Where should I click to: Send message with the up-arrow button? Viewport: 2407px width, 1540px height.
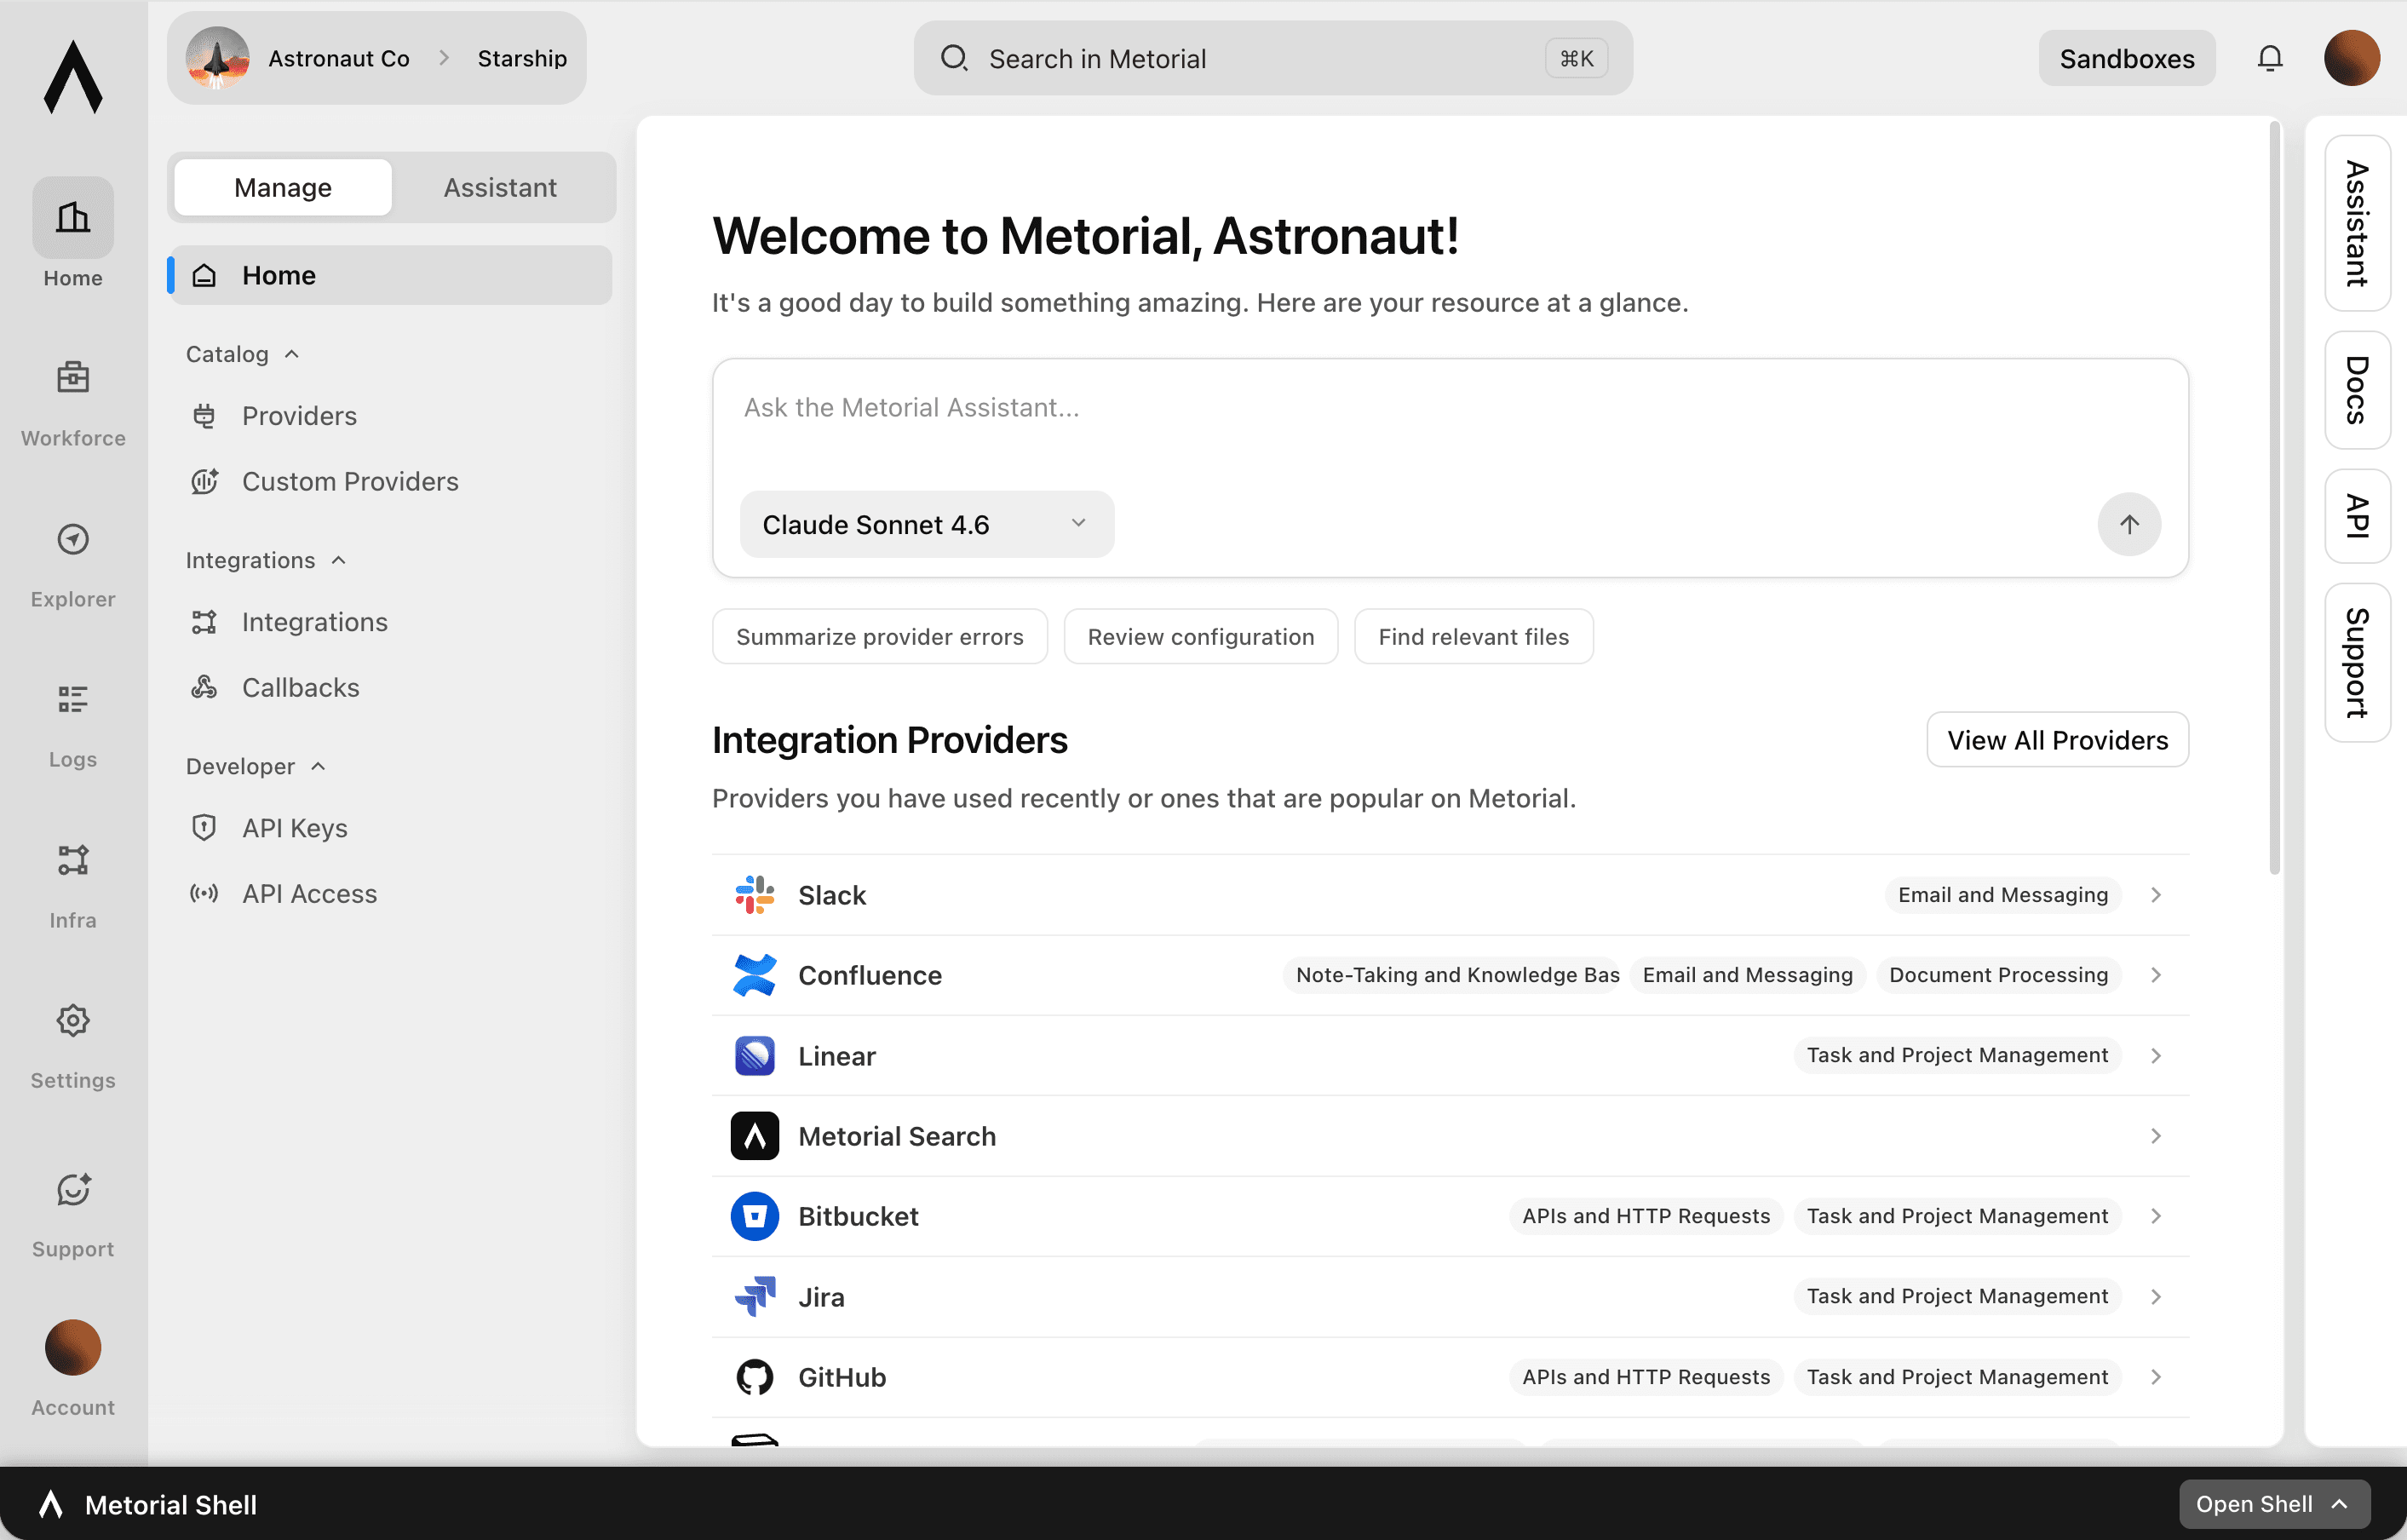pyautogui.click(x=2129, y=524)
